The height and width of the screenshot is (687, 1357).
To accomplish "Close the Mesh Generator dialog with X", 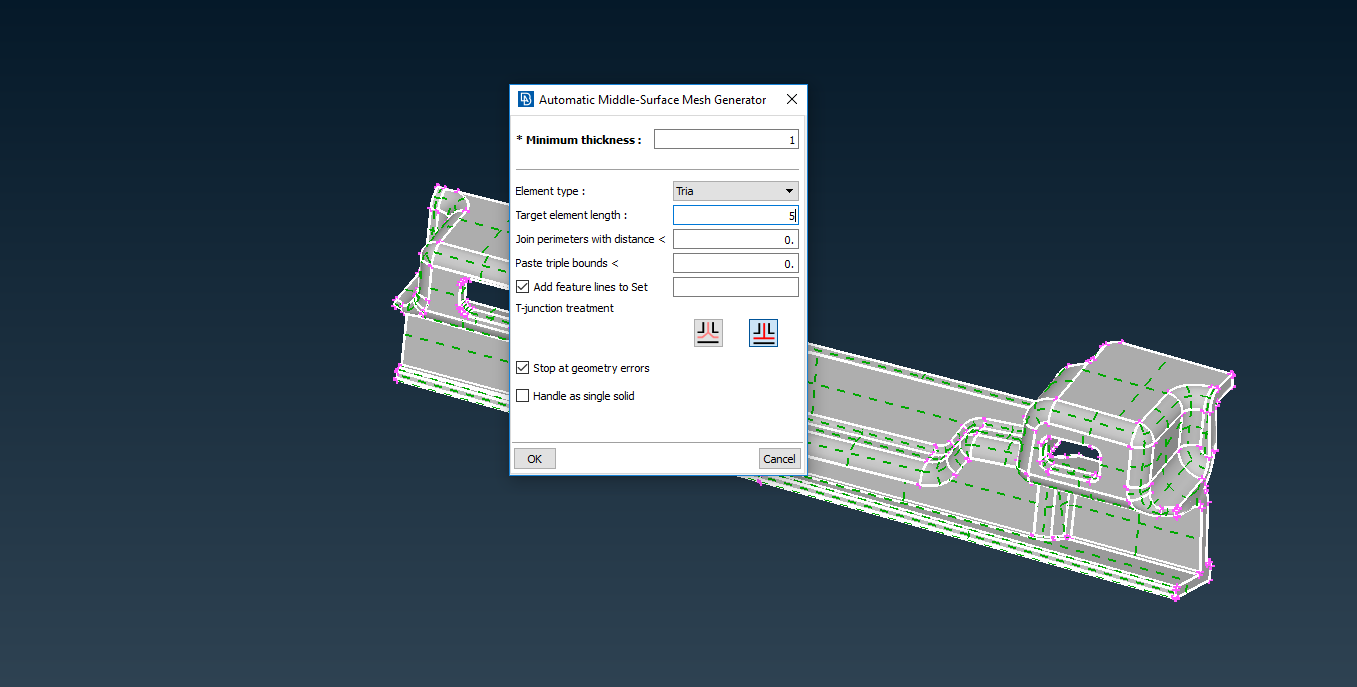I will click(x=792, y=99).
